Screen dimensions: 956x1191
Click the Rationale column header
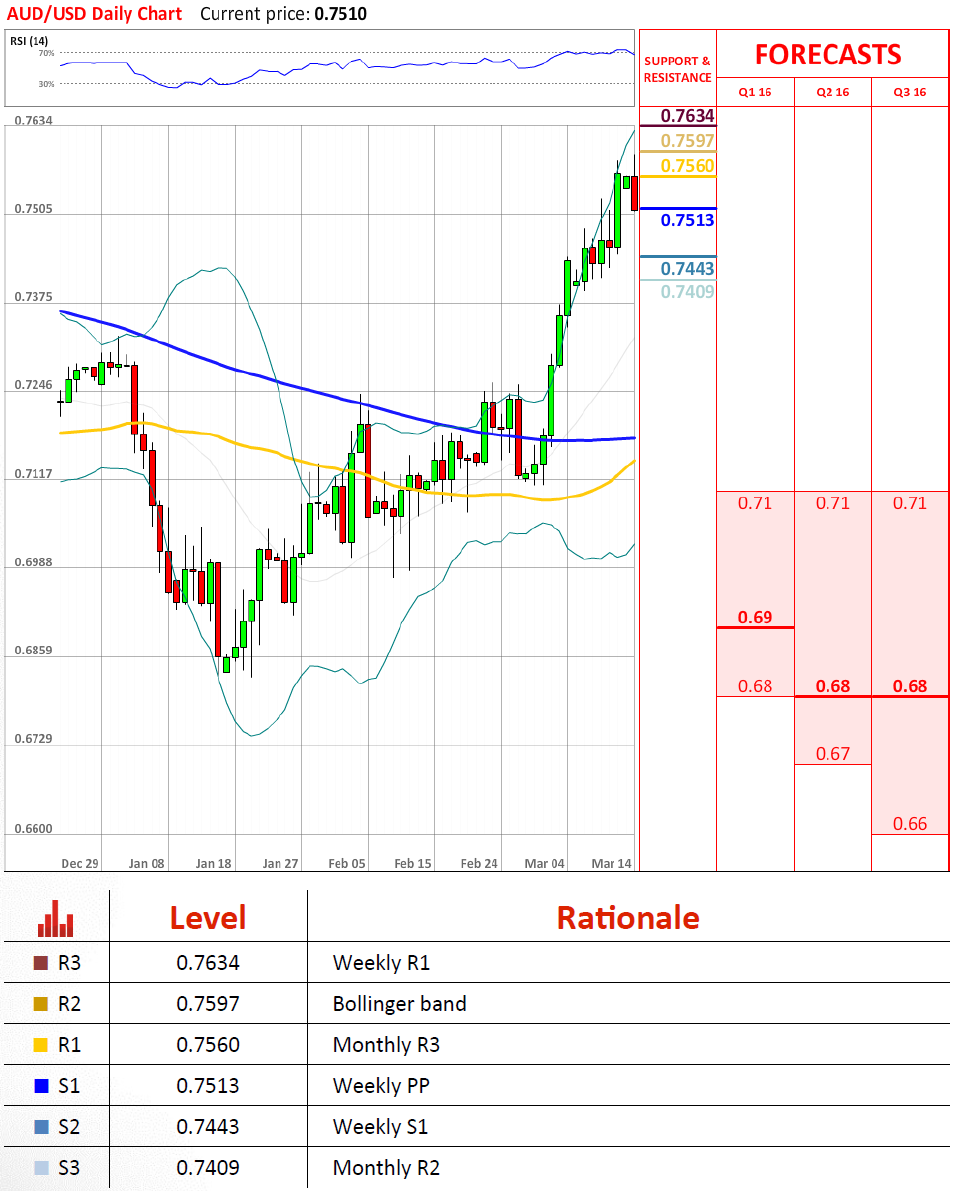628,918
